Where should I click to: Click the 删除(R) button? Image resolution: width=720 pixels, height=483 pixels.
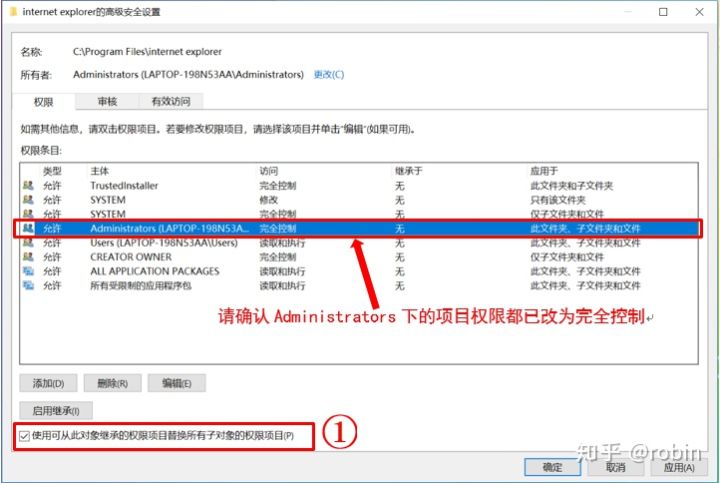(112, 383)
